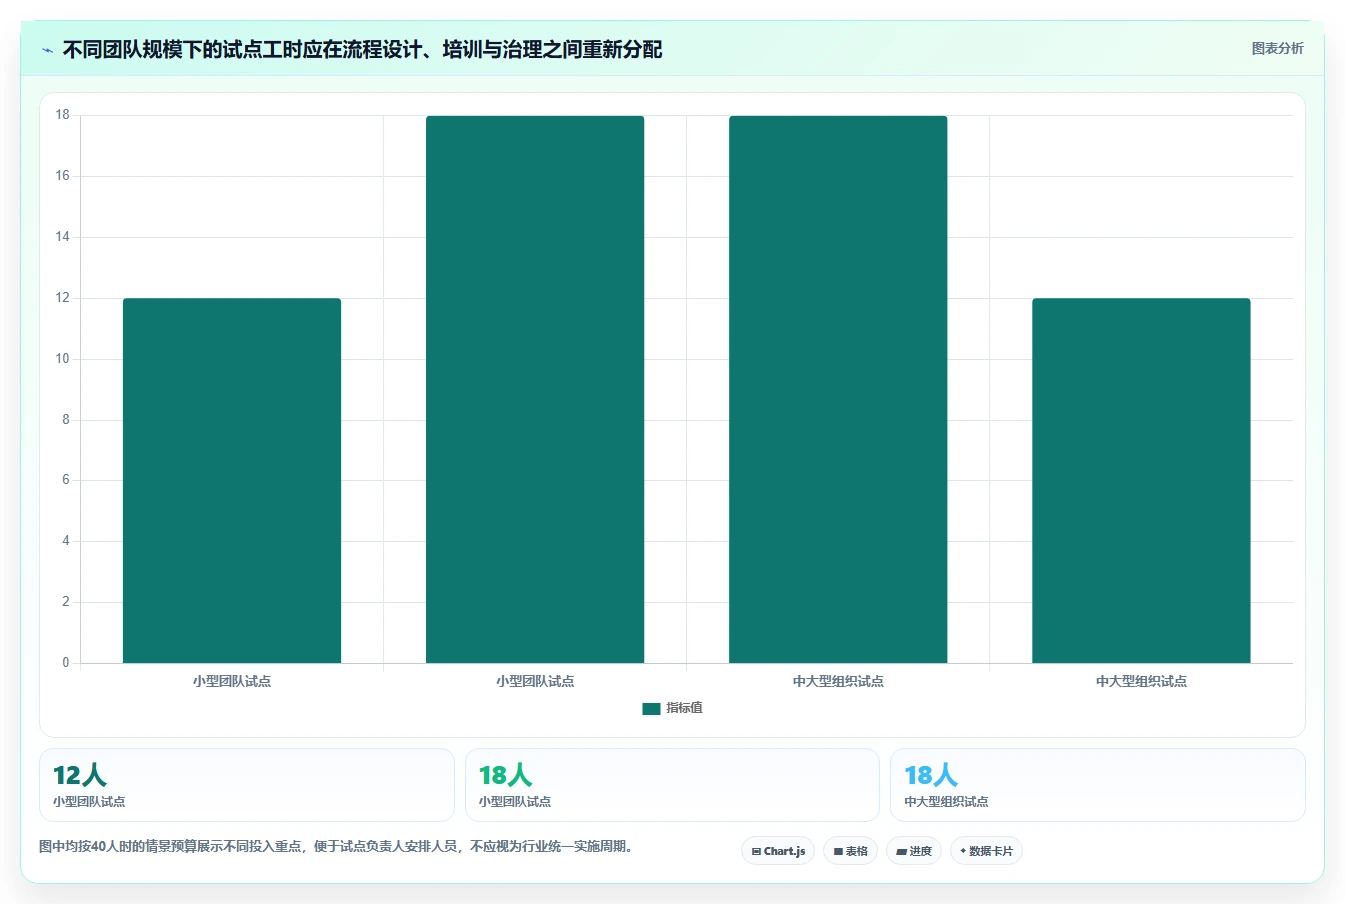Click the y-axis value 2
Image resolution: width=1345 pixels, height=904 pixels.
tap(66, 602)
